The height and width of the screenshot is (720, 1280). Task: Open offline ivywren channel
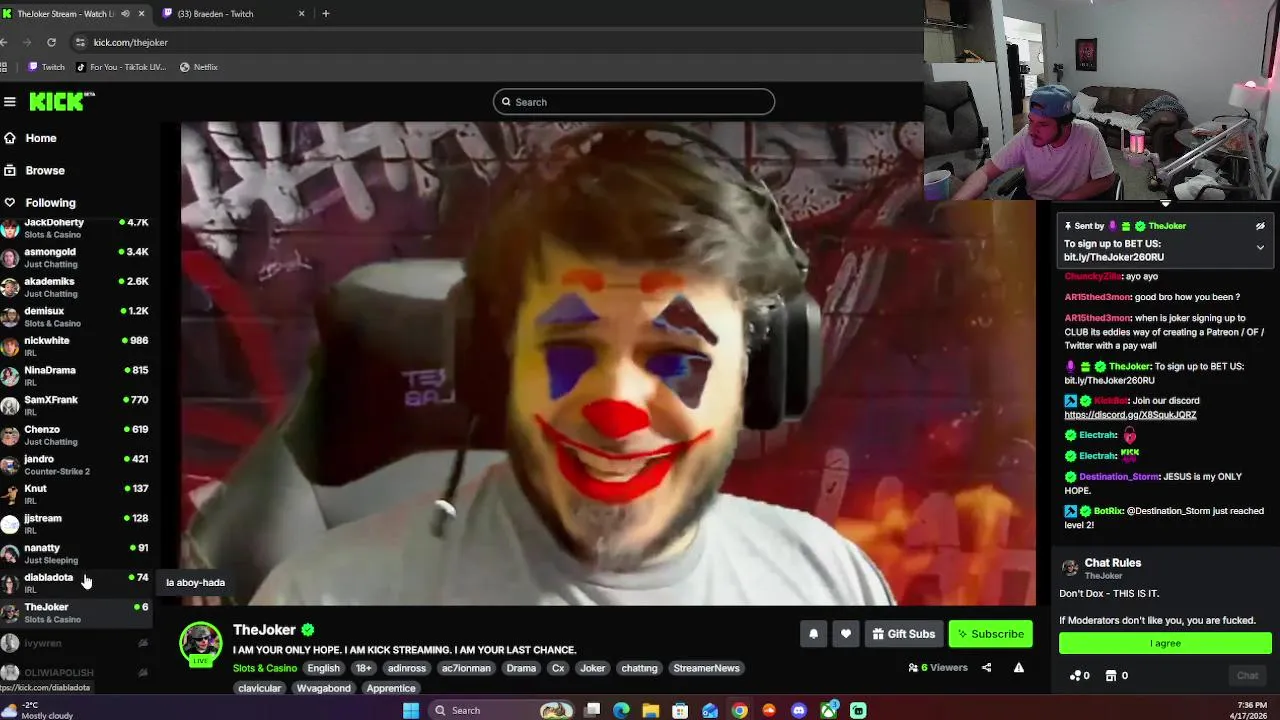(x=76, y=643)
